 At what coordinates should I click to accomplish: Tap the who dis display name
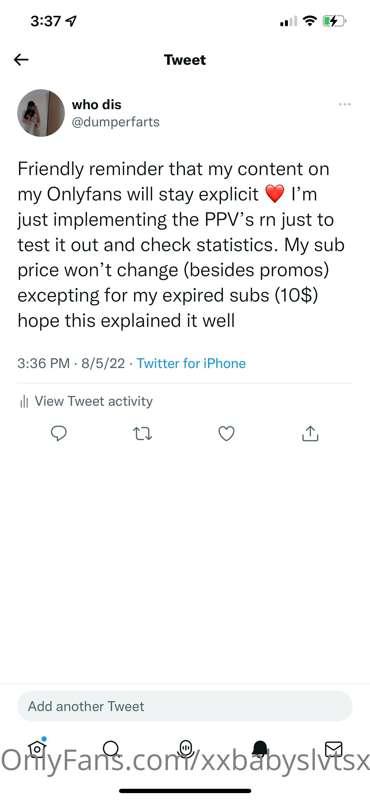point(97,105)
